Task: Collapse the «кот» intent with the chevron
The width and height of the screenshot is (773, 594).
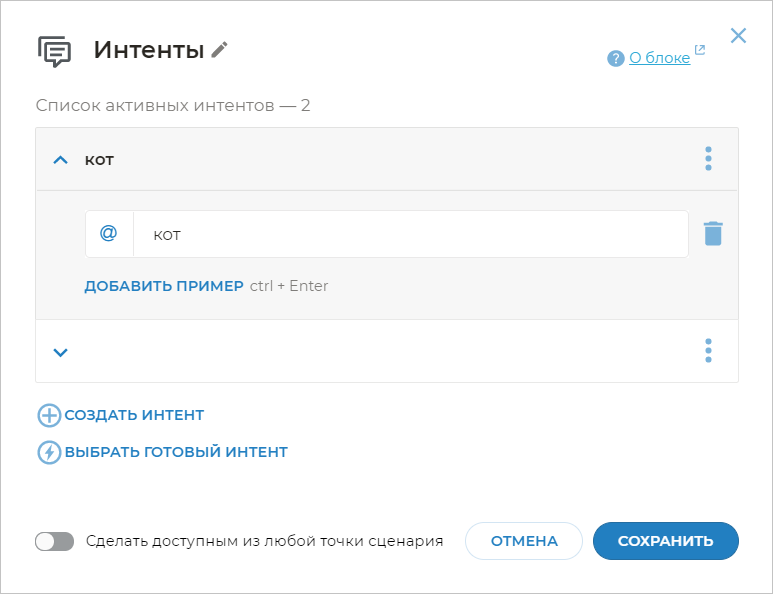Action: pyautogui.click(x=60, y=159)
